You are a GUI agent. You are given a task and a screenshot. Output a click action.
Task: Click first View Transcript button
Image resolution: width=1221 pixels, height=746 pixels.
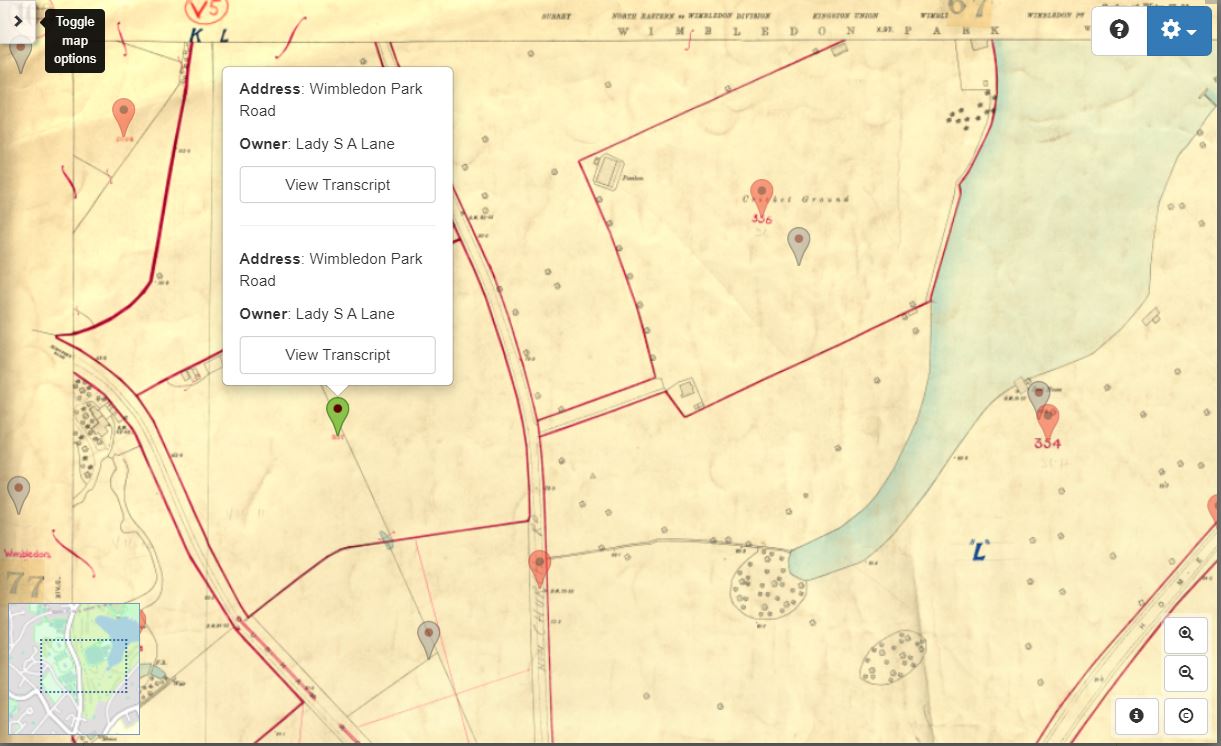coord(337,185)
